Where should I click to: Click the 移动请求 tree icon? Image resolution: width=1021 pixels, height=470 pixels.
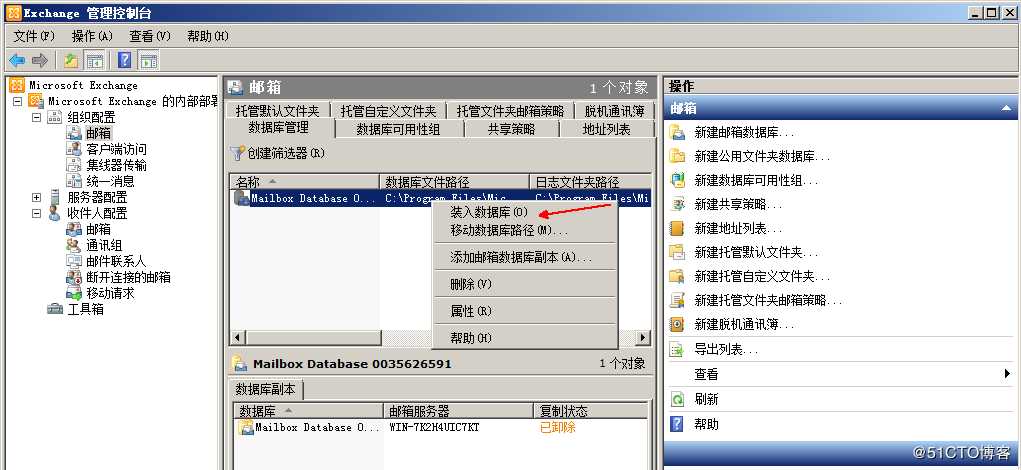74,294
